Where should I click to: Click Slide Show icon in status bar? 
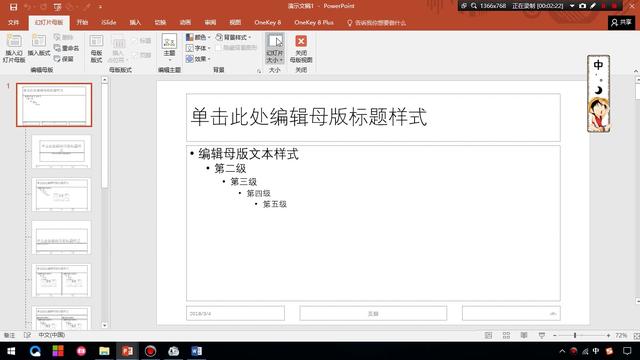[542, 336]
